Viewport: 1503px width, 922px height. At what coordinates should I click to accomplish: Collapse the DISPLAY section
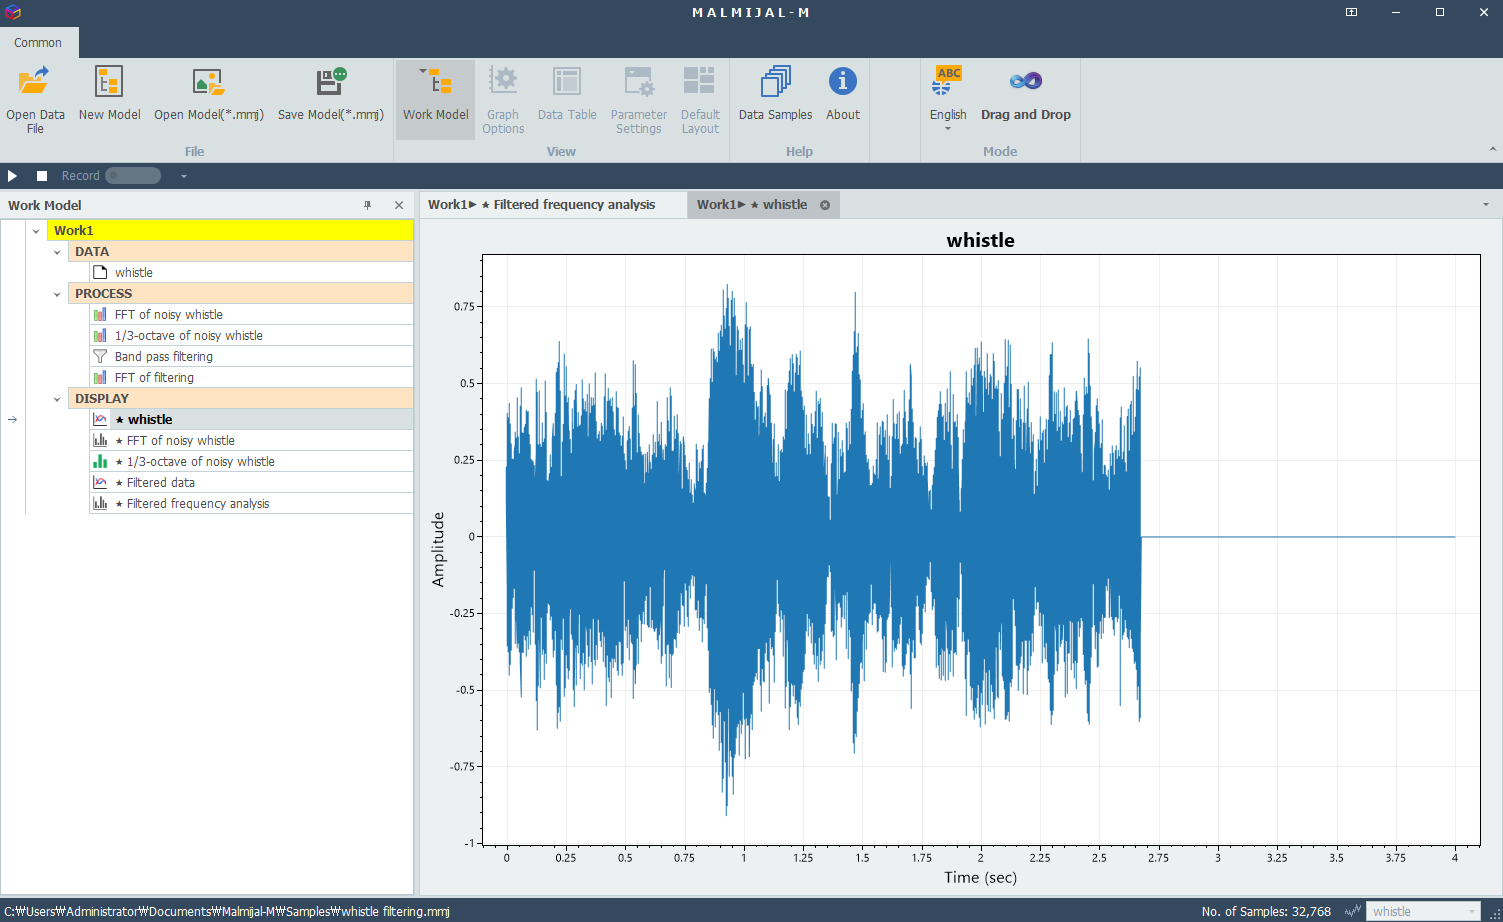(x=57, y=399)
